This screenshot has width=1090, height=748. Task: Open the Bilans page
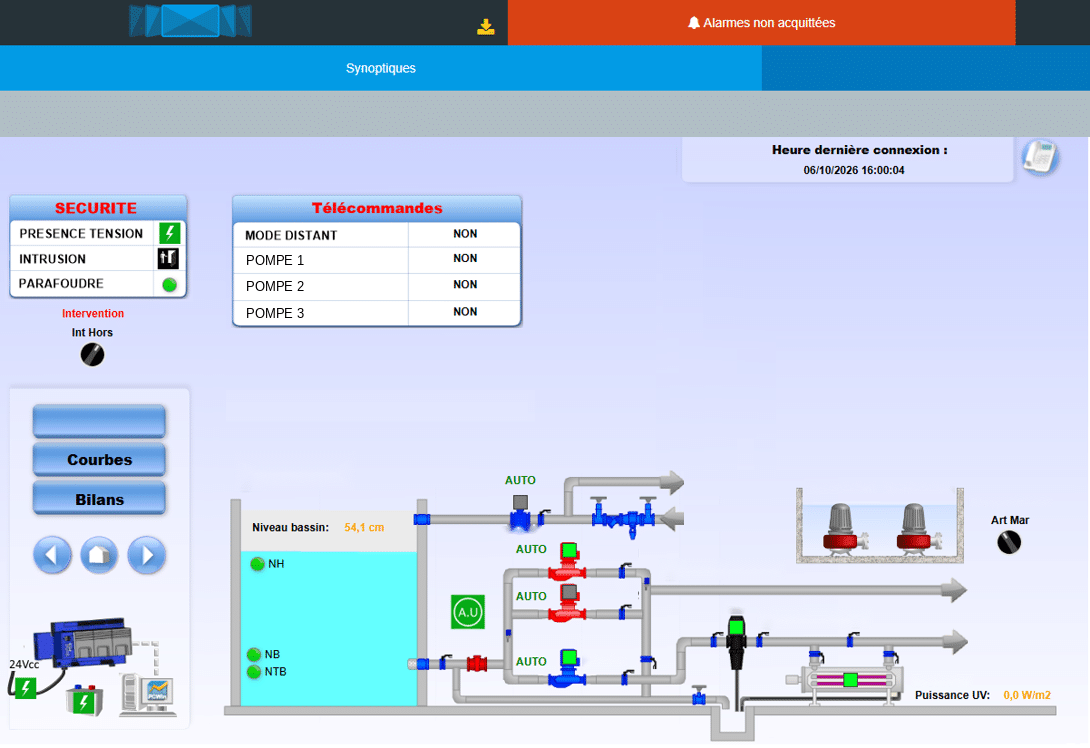[99, 499]
